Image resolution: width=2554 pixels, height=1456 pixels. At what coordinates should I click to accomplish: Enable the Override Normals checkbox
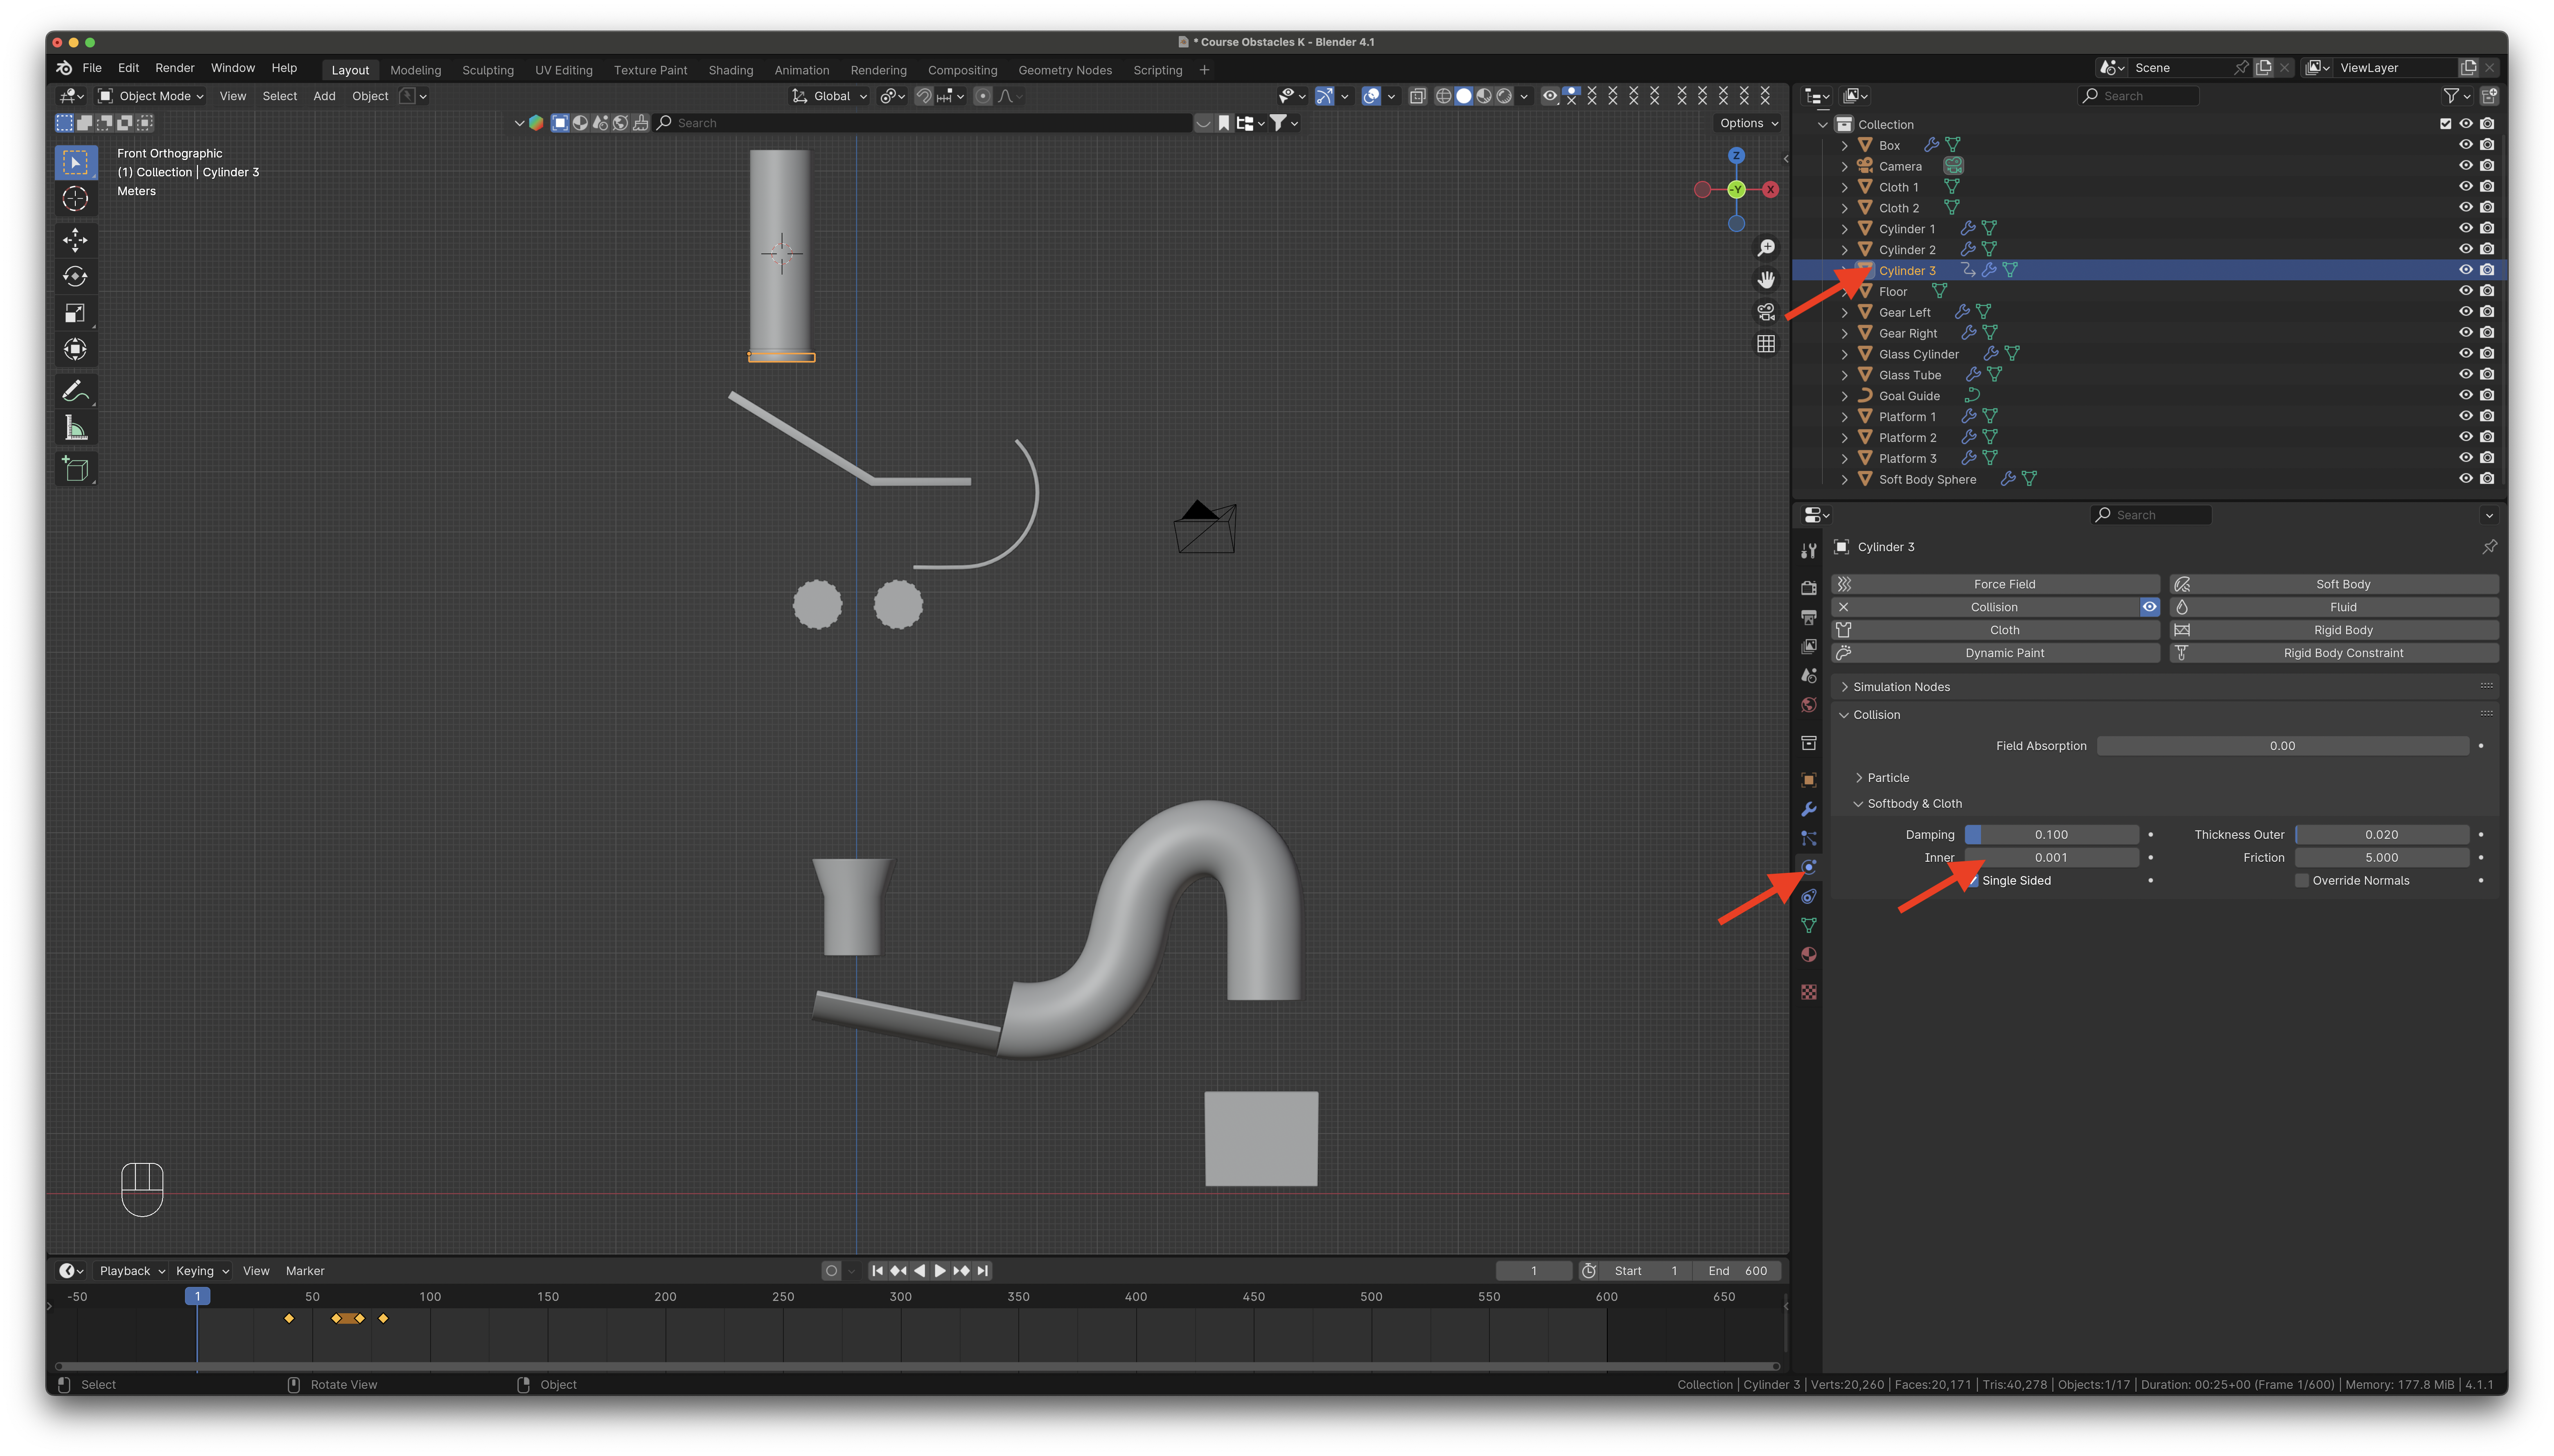[x=2301, y=881]
